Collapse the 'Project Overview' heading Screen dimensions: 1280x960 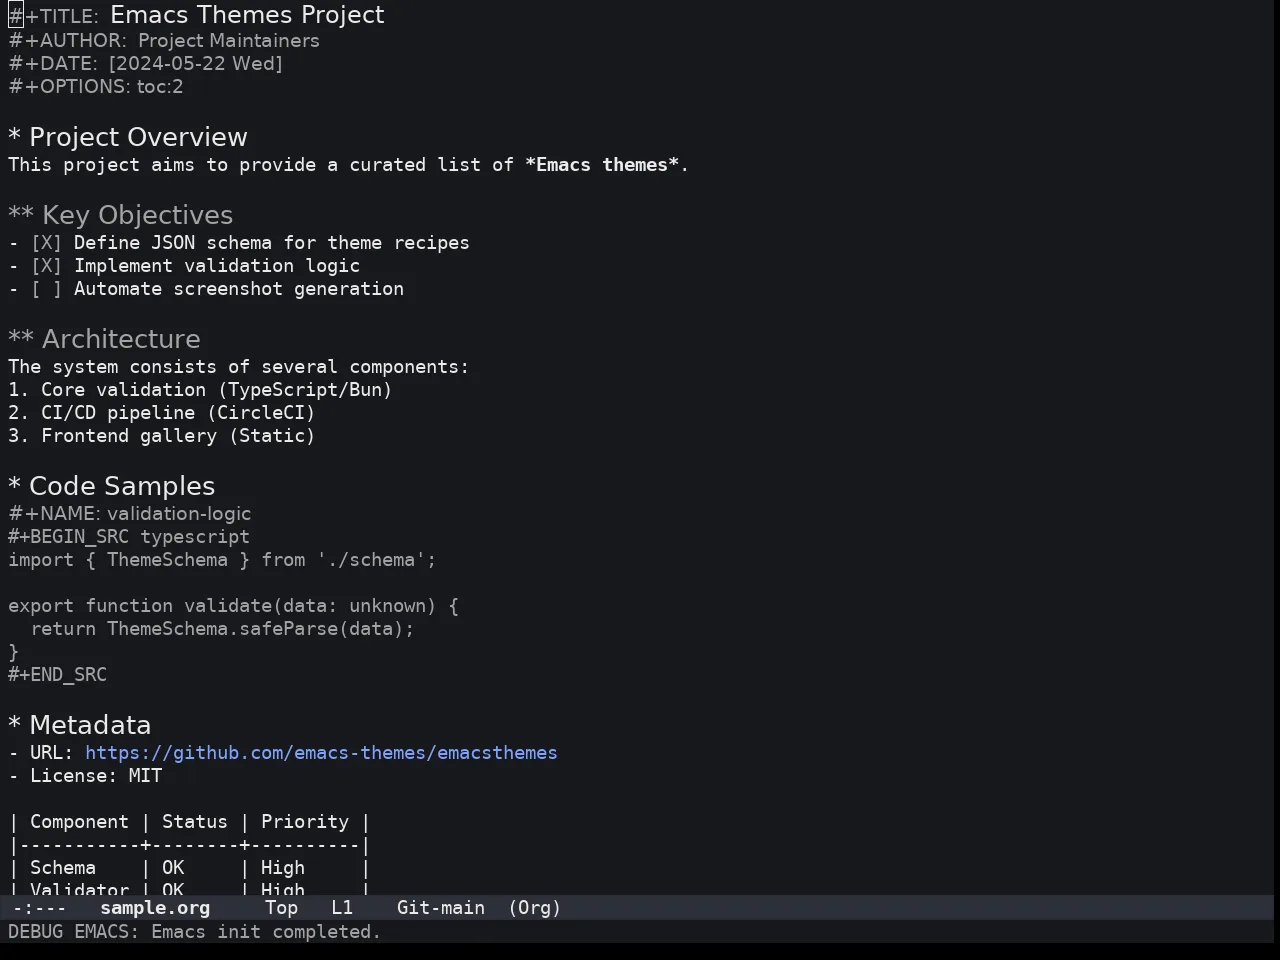tap(128, 137)
